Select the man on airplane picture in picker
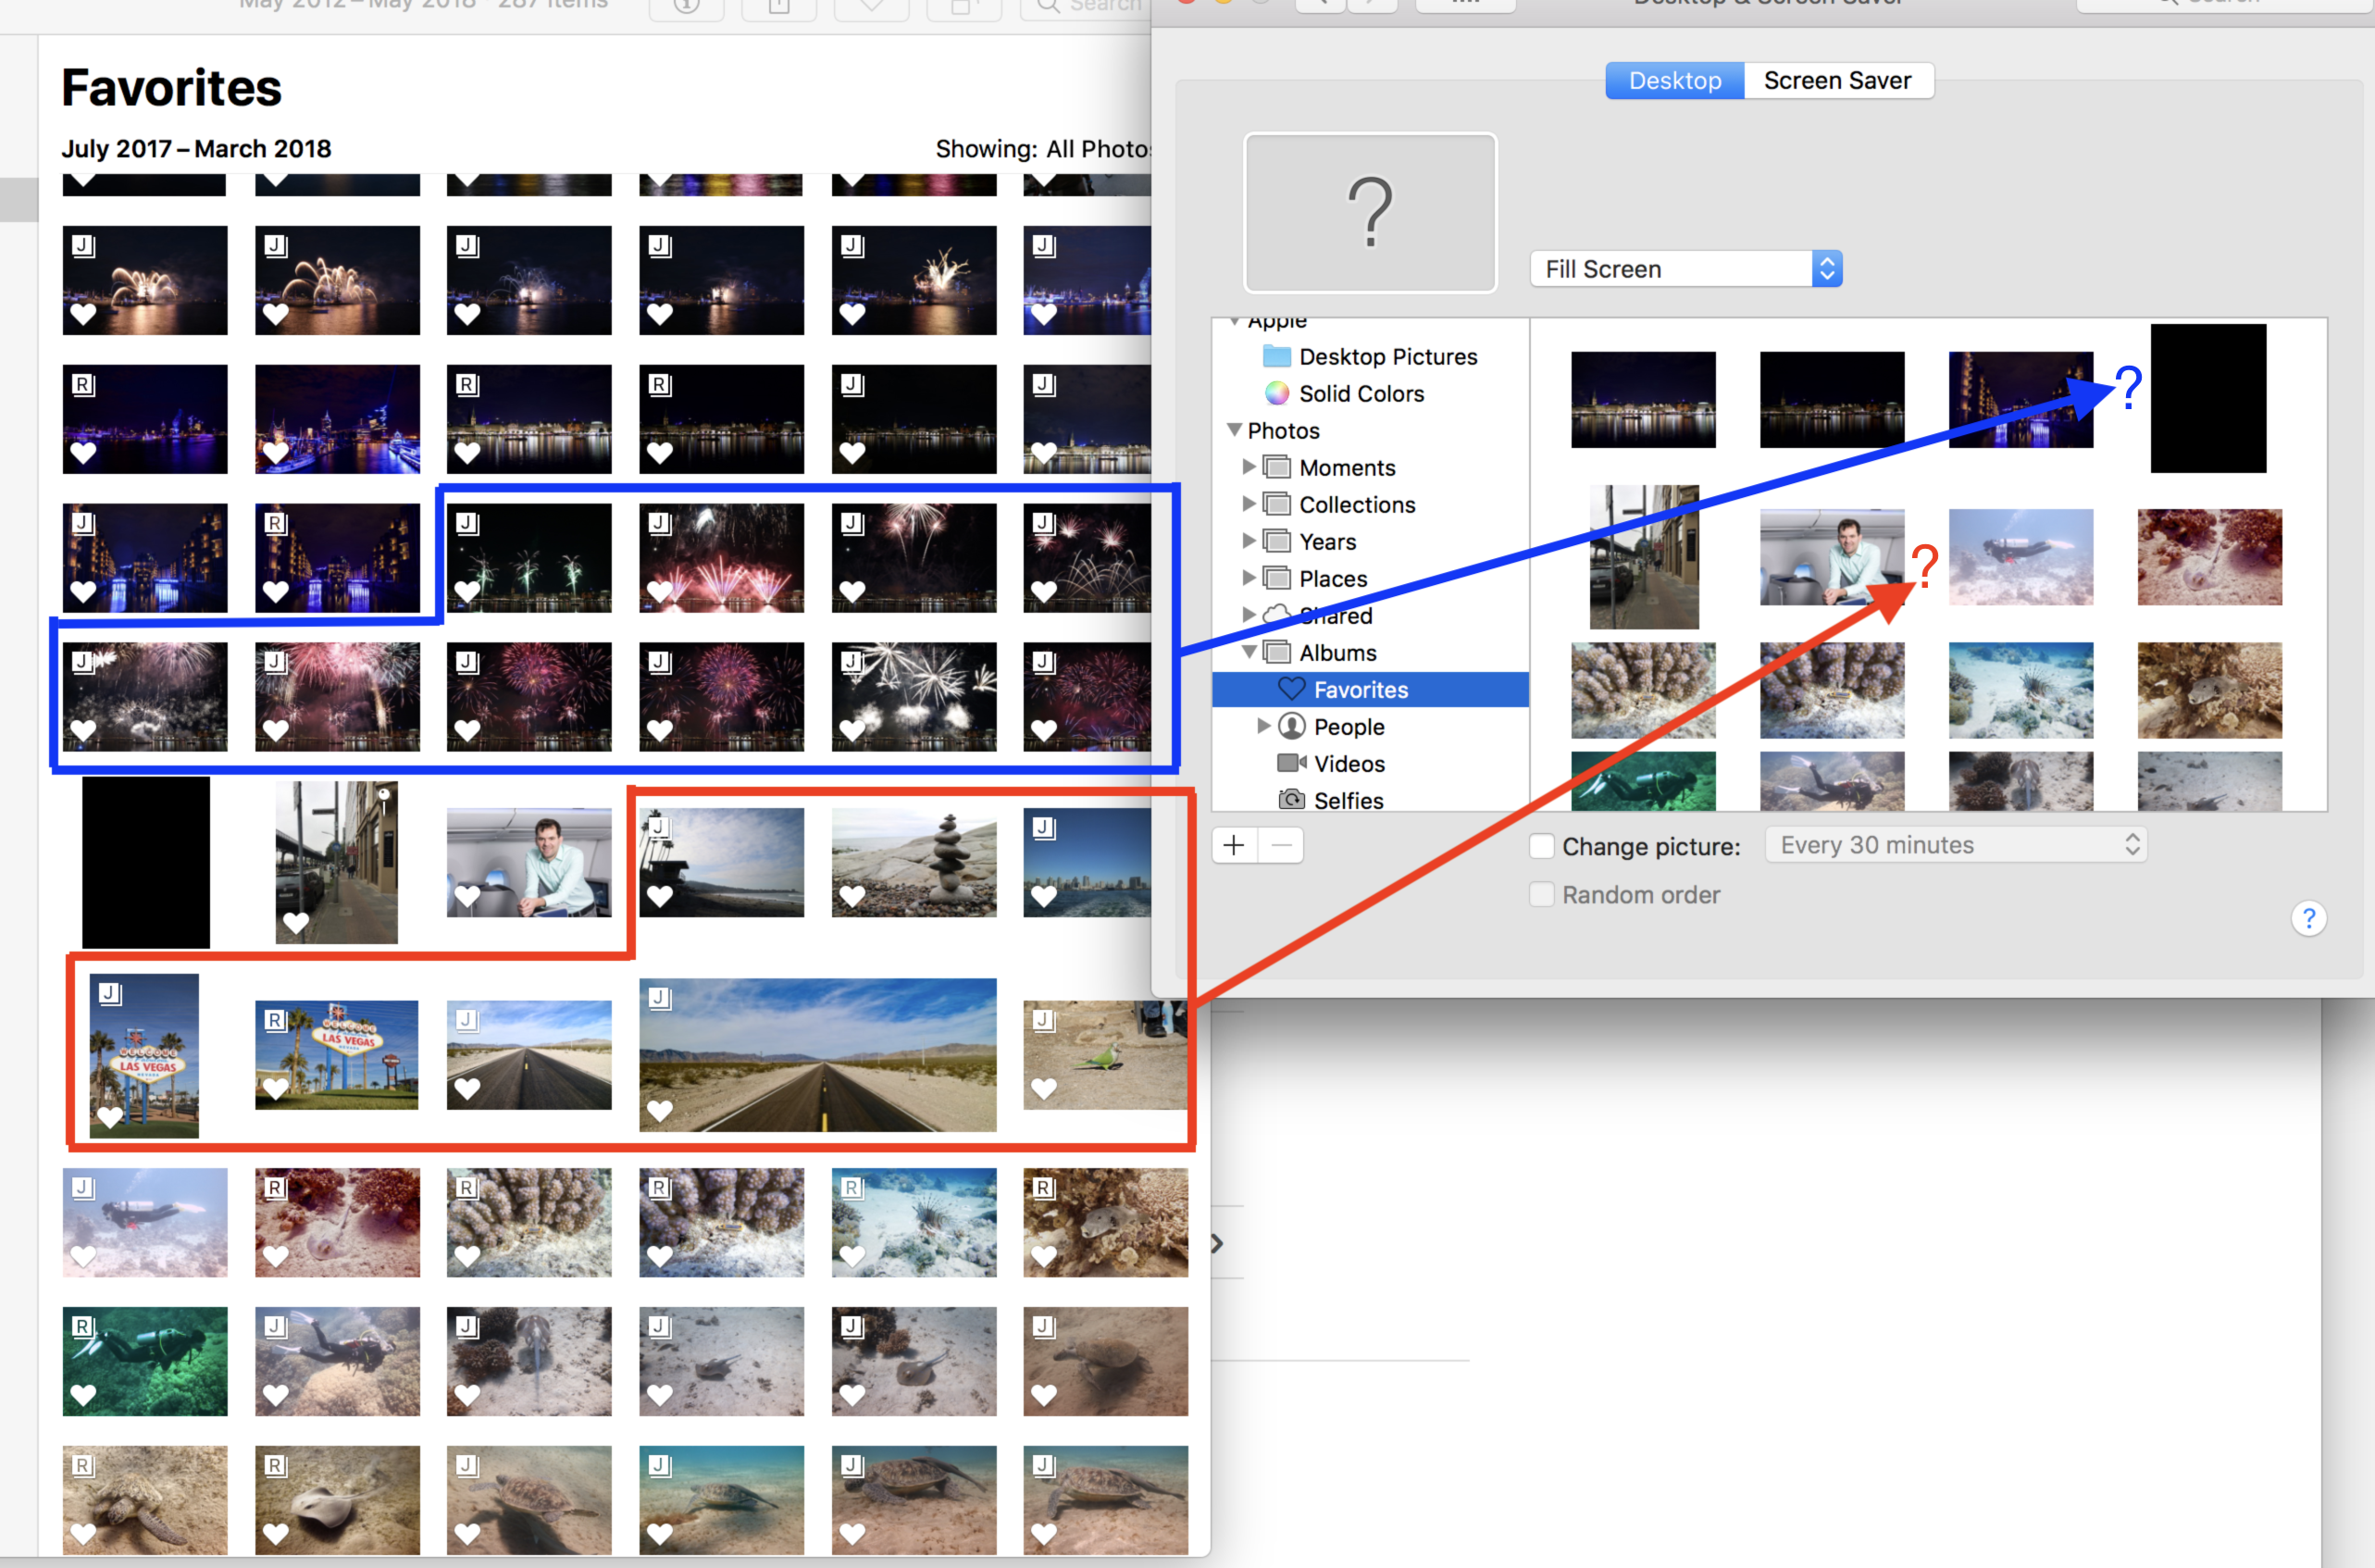 click(1832, 557)
